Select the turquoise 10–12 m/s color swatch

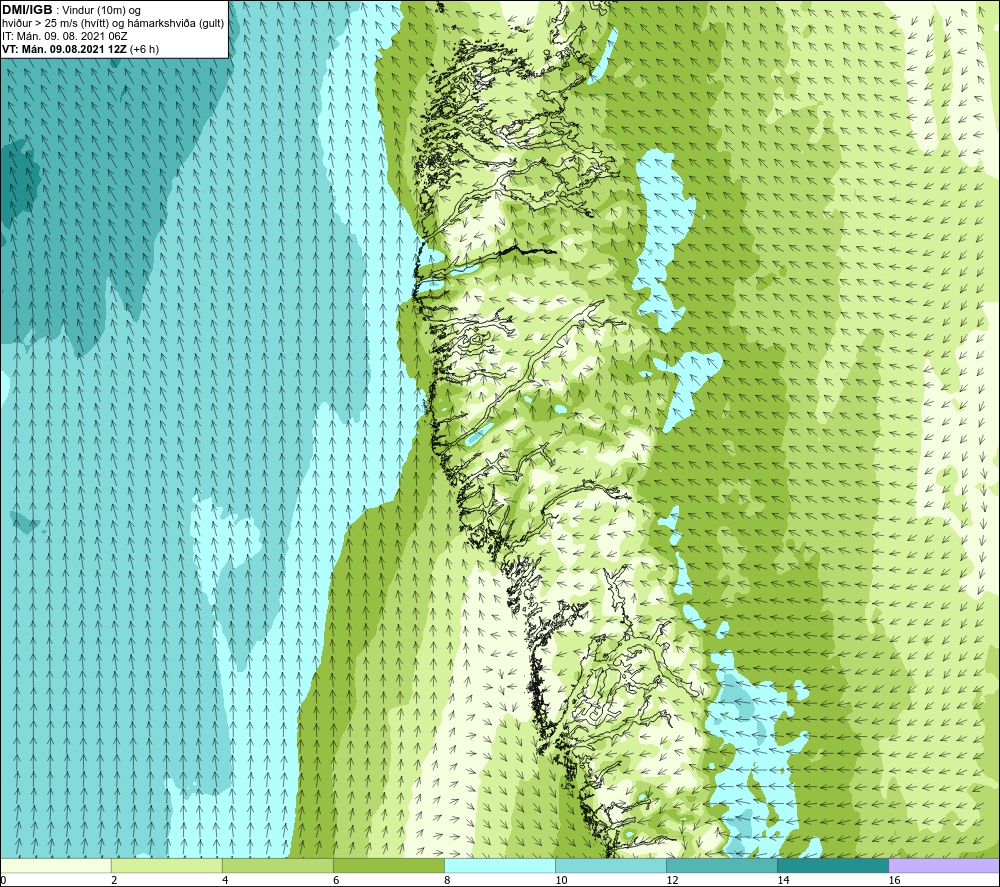click(611, 865)
